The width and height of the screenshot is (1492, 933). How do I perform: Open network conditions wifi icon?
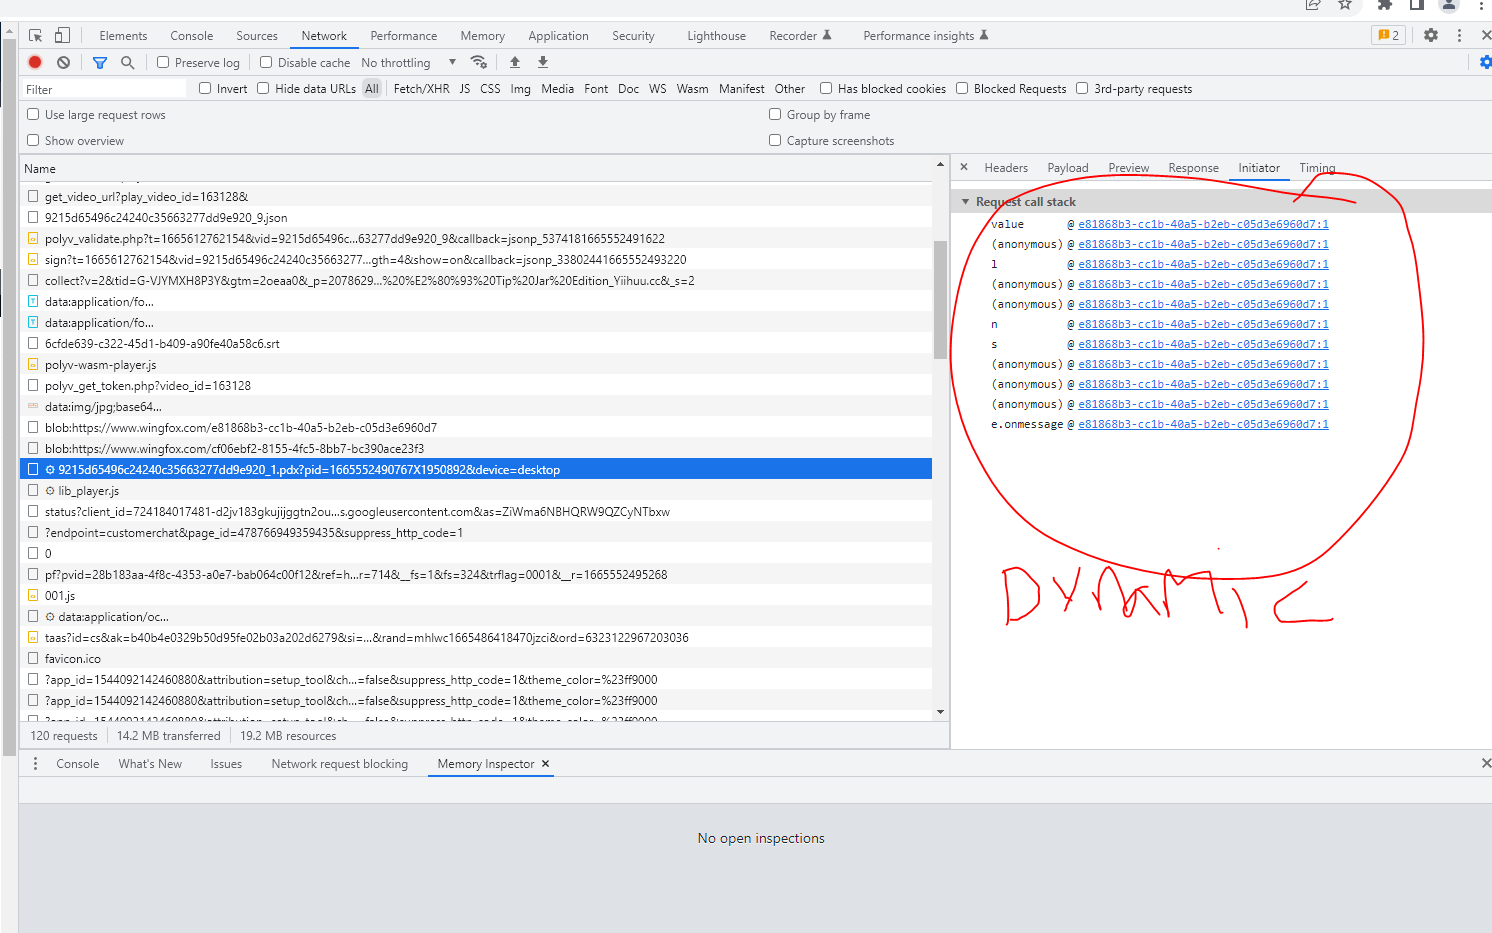tap(479, 62)
